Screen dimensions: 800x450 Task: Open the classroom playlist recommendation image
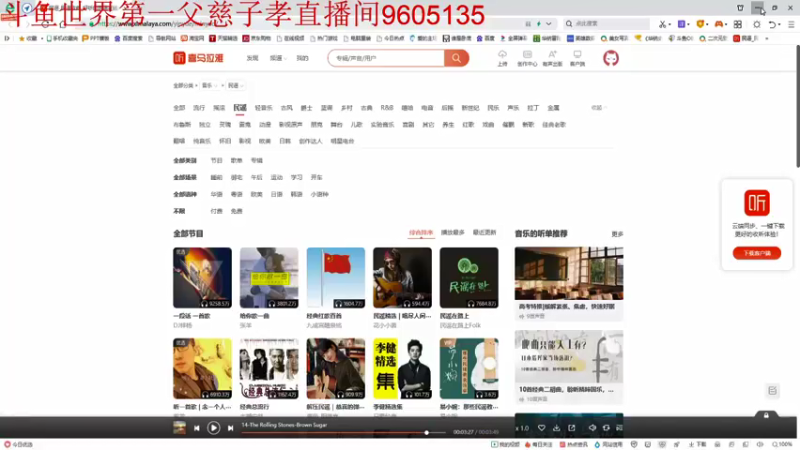point(569,273)
